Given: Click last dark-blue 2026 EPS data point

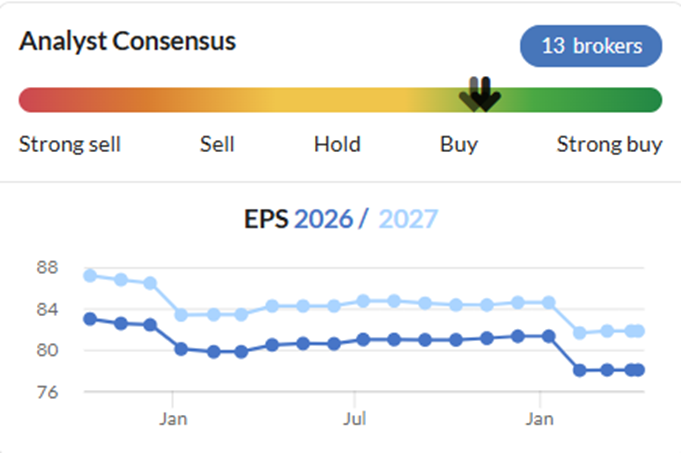Looking at the screenshot, I should [x=638, y=370].
